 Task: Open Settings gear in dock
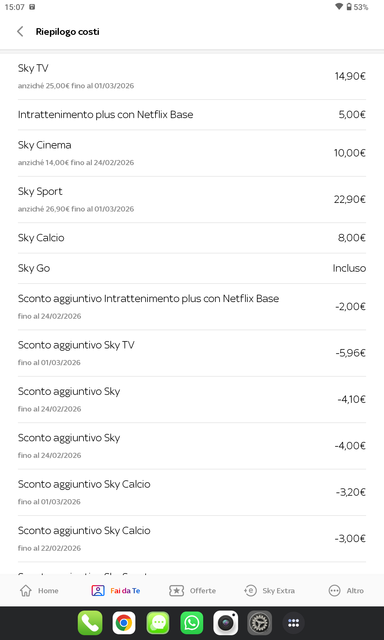(x=260, y=623)
